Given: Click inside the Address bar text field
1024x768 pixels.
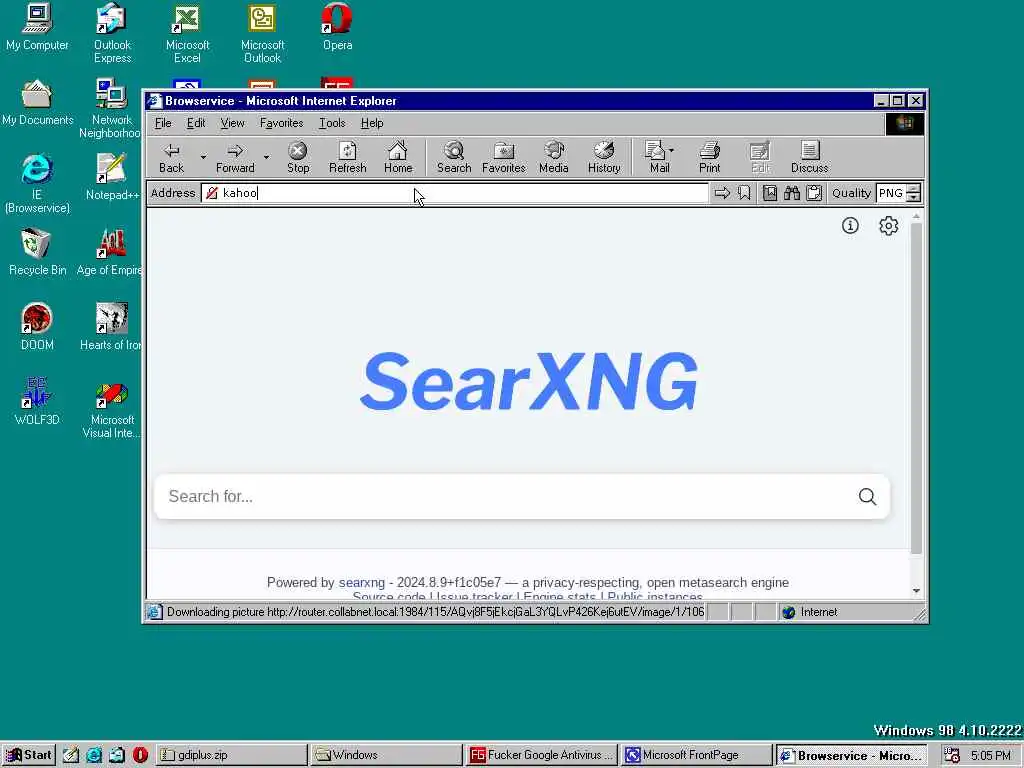Looking at the screenshot, I should pos(455,193).
